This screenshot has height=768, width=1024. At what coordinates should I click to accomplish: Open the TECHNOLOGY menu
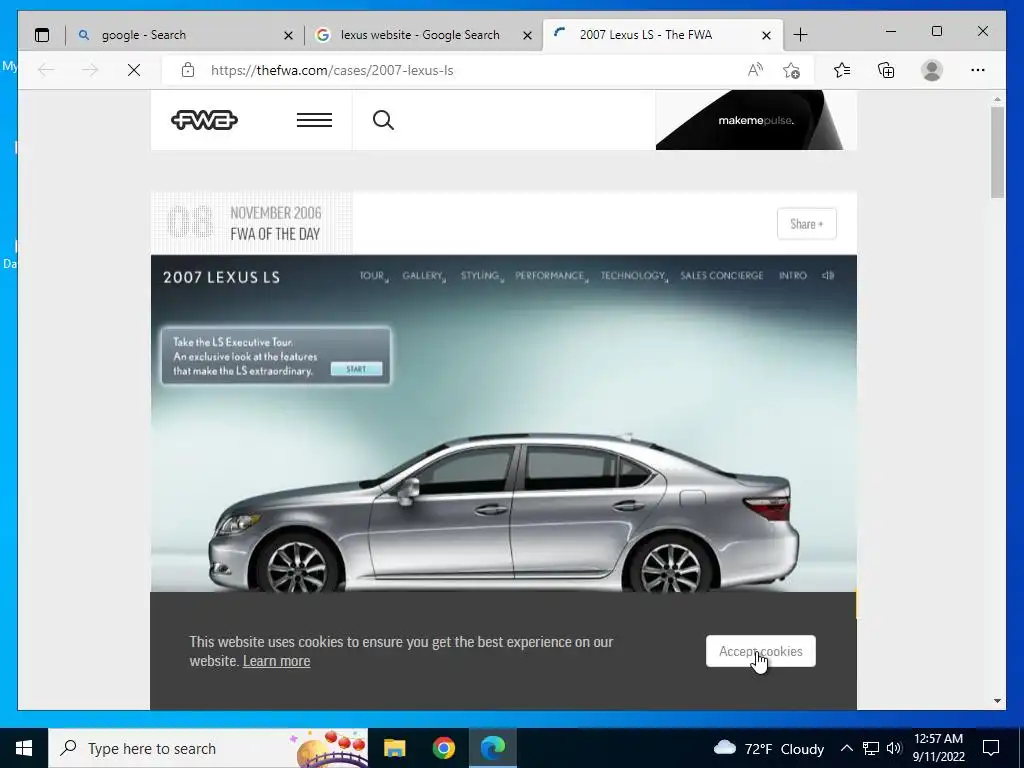click(x=633, y=276)
